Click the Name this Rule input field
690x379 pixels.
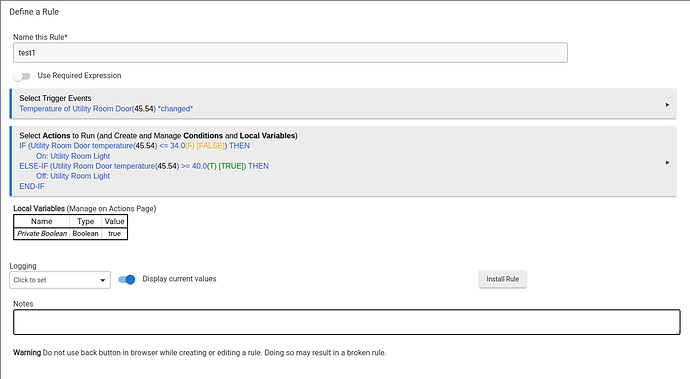[290, 53]
